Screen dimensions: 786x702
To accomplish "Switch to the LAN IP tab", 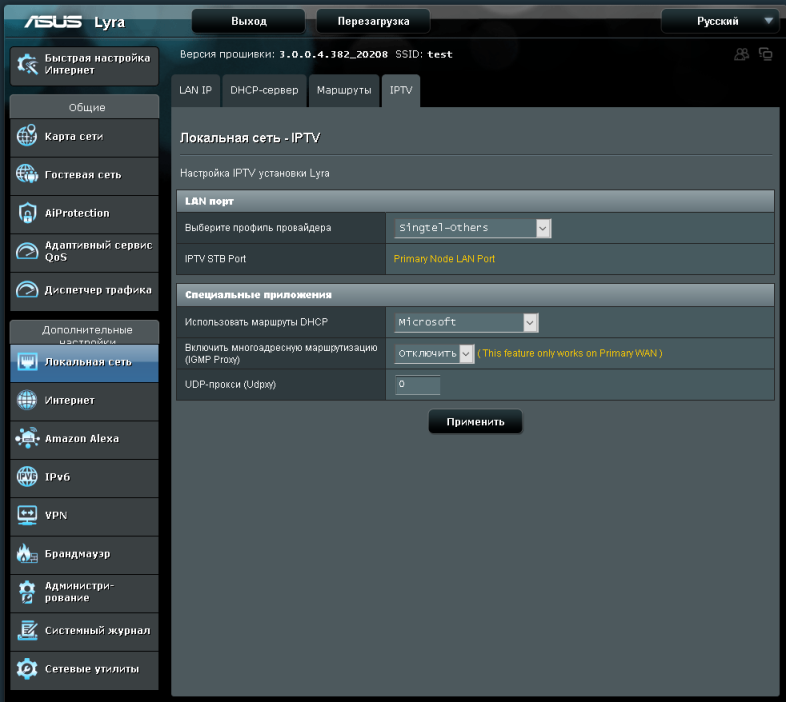I will (x=195, y=90).
